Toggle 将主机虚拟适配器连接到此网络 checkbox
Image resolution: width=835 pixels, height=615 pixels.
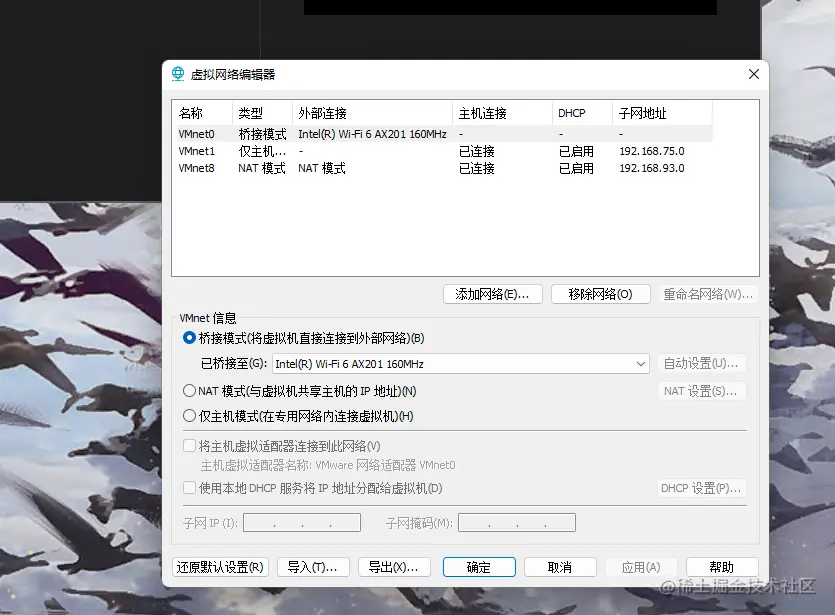(x=189, y=446)
